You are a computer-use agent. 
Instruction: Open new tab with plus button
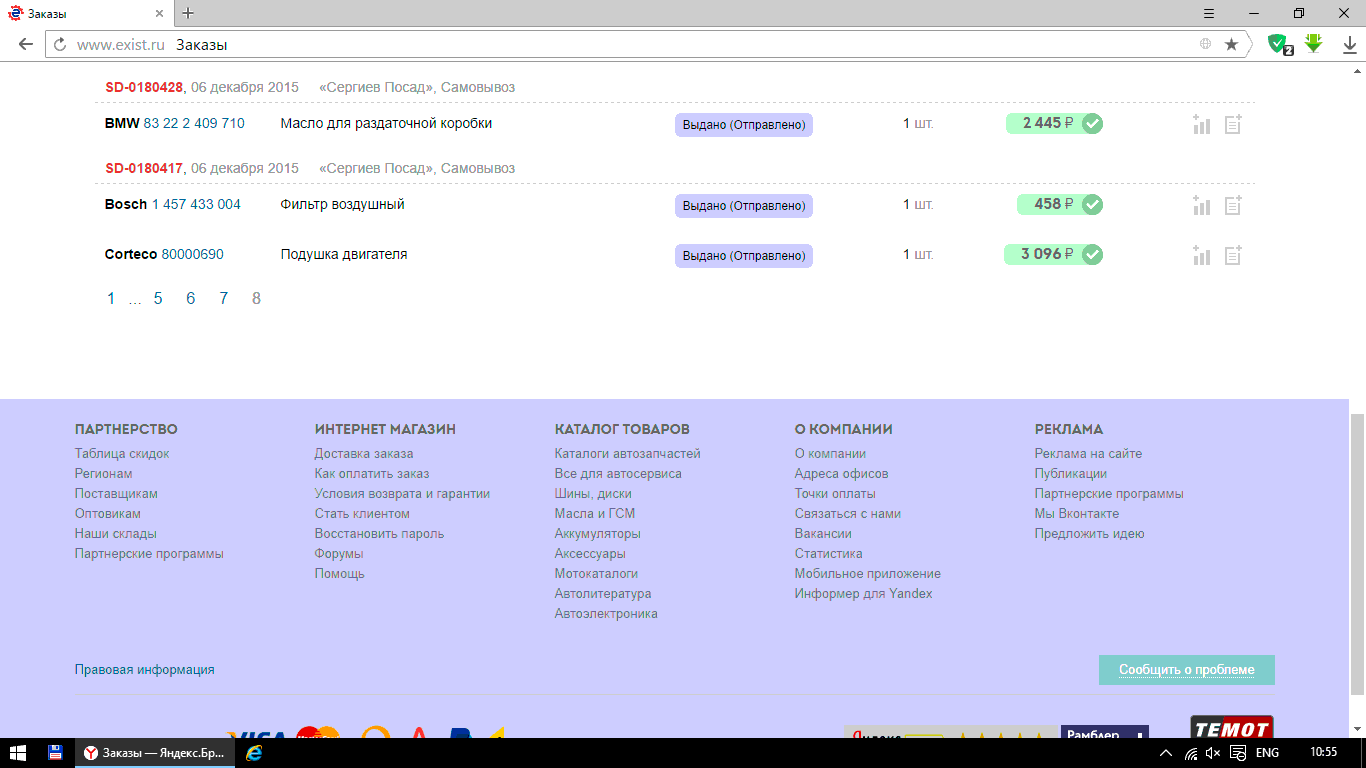point(188,13)
